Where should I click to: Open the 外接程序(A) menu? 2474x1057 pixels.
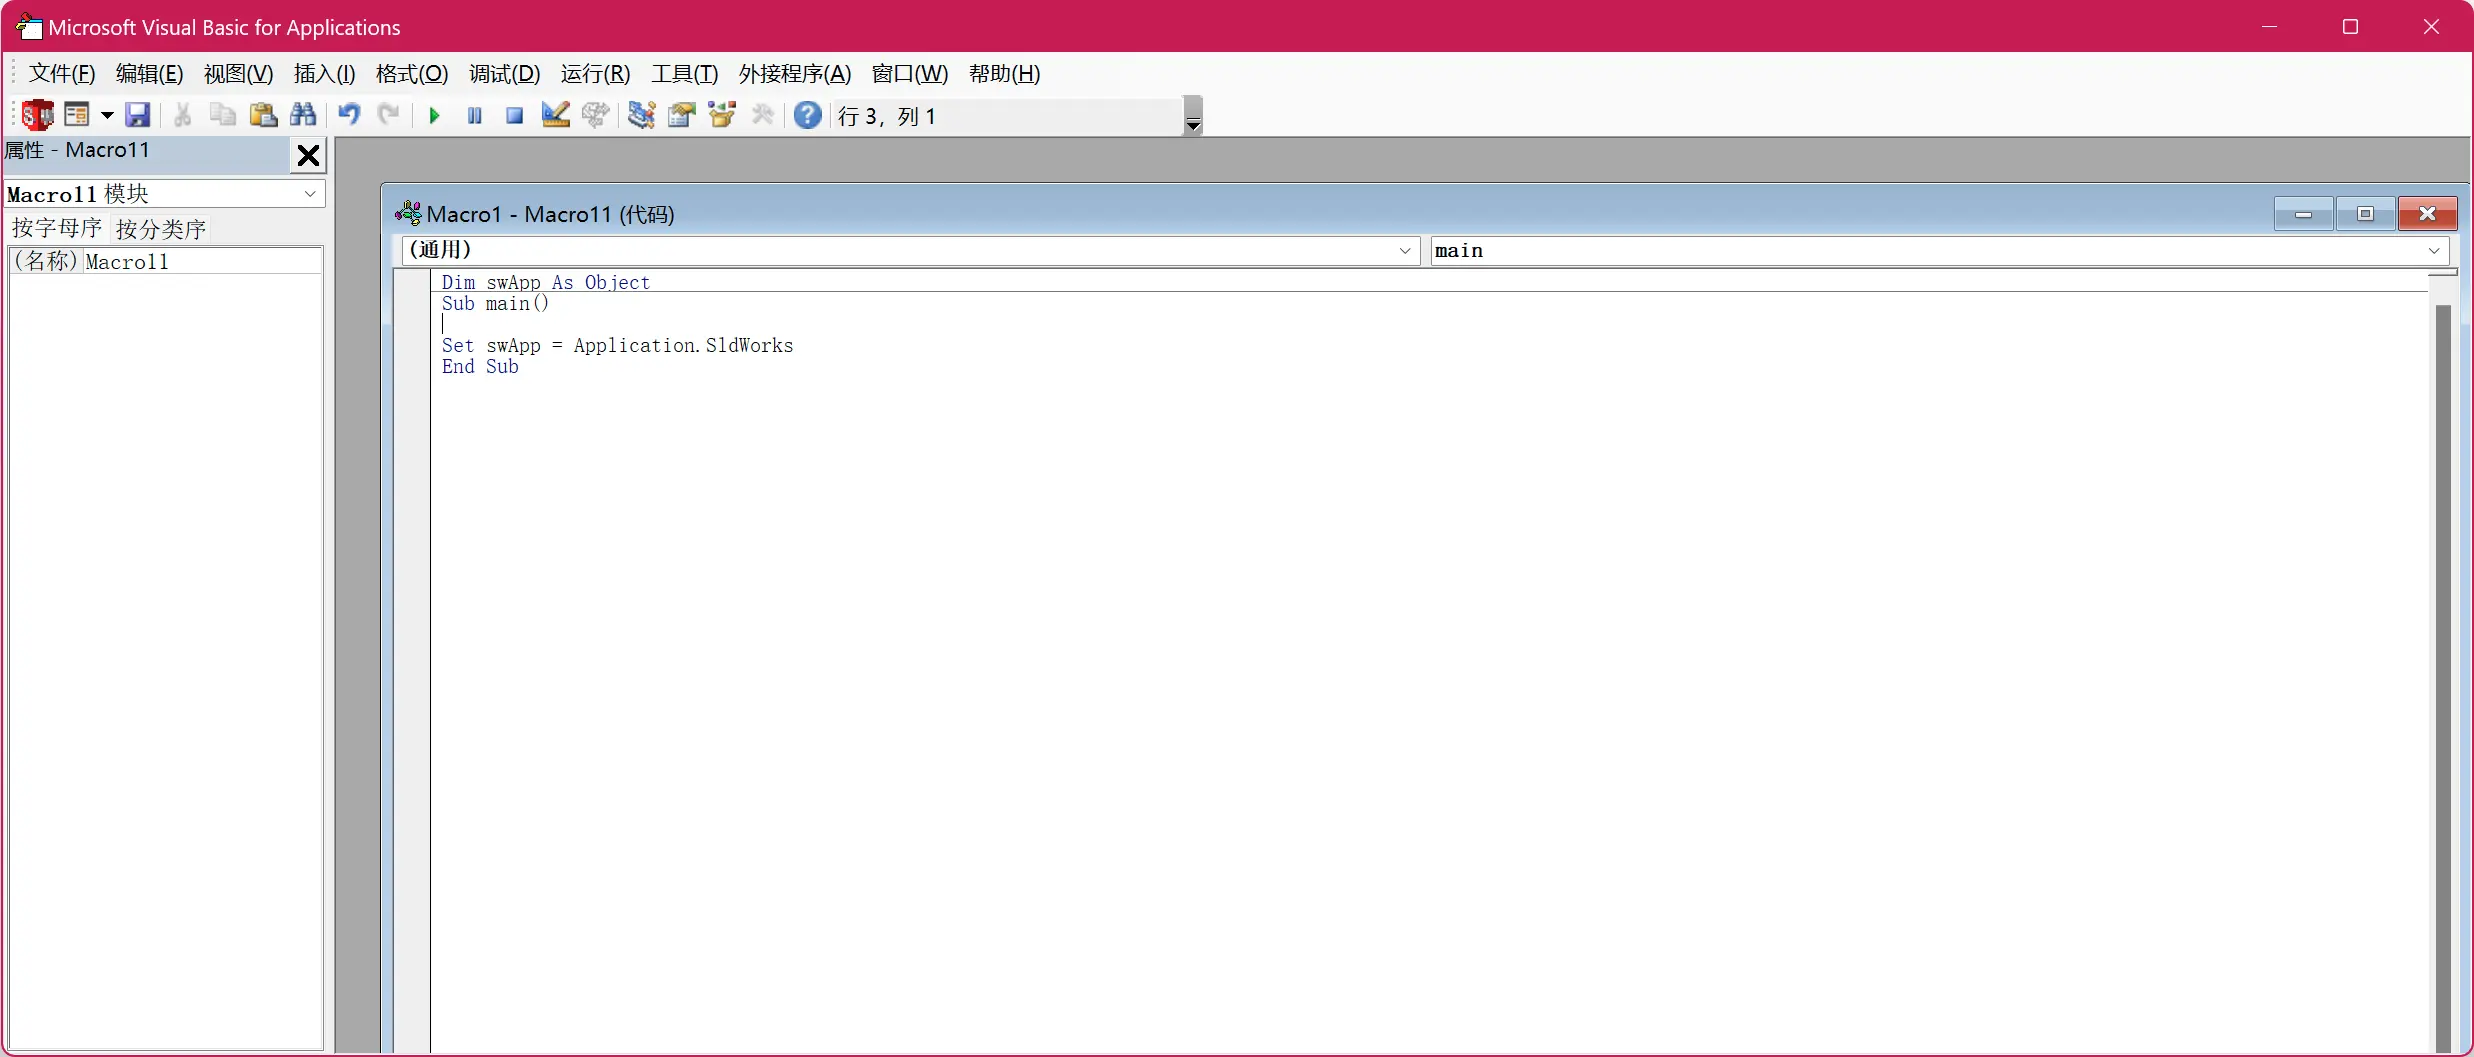pyautogui.click(x=795, y=74)
